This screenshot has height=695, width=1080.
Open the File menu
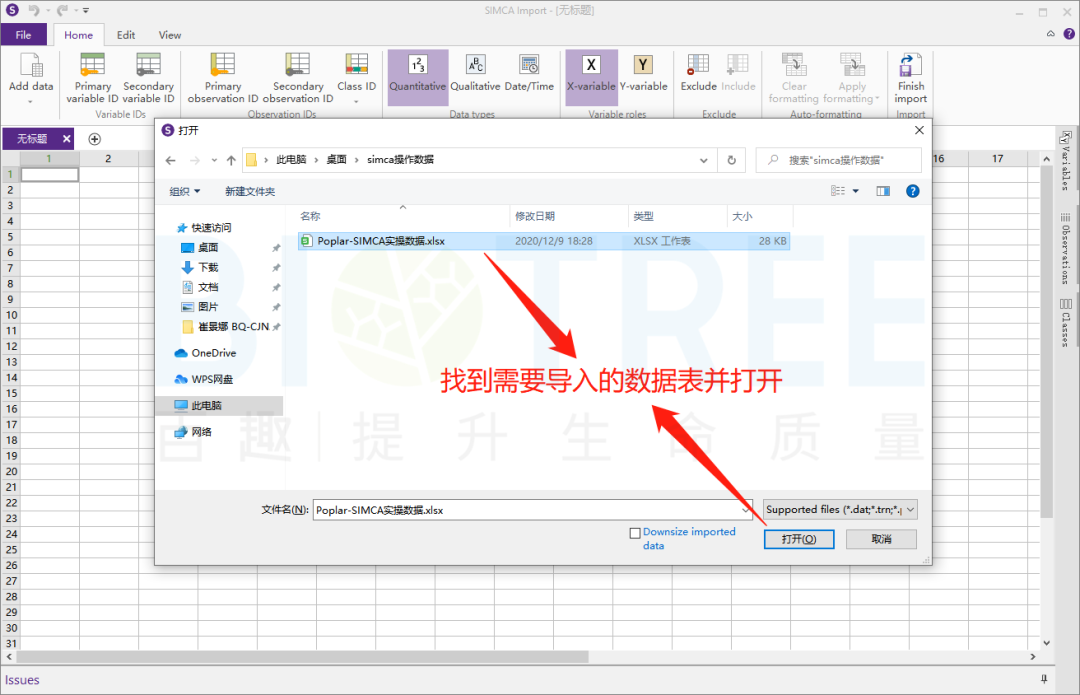point(24,34)
